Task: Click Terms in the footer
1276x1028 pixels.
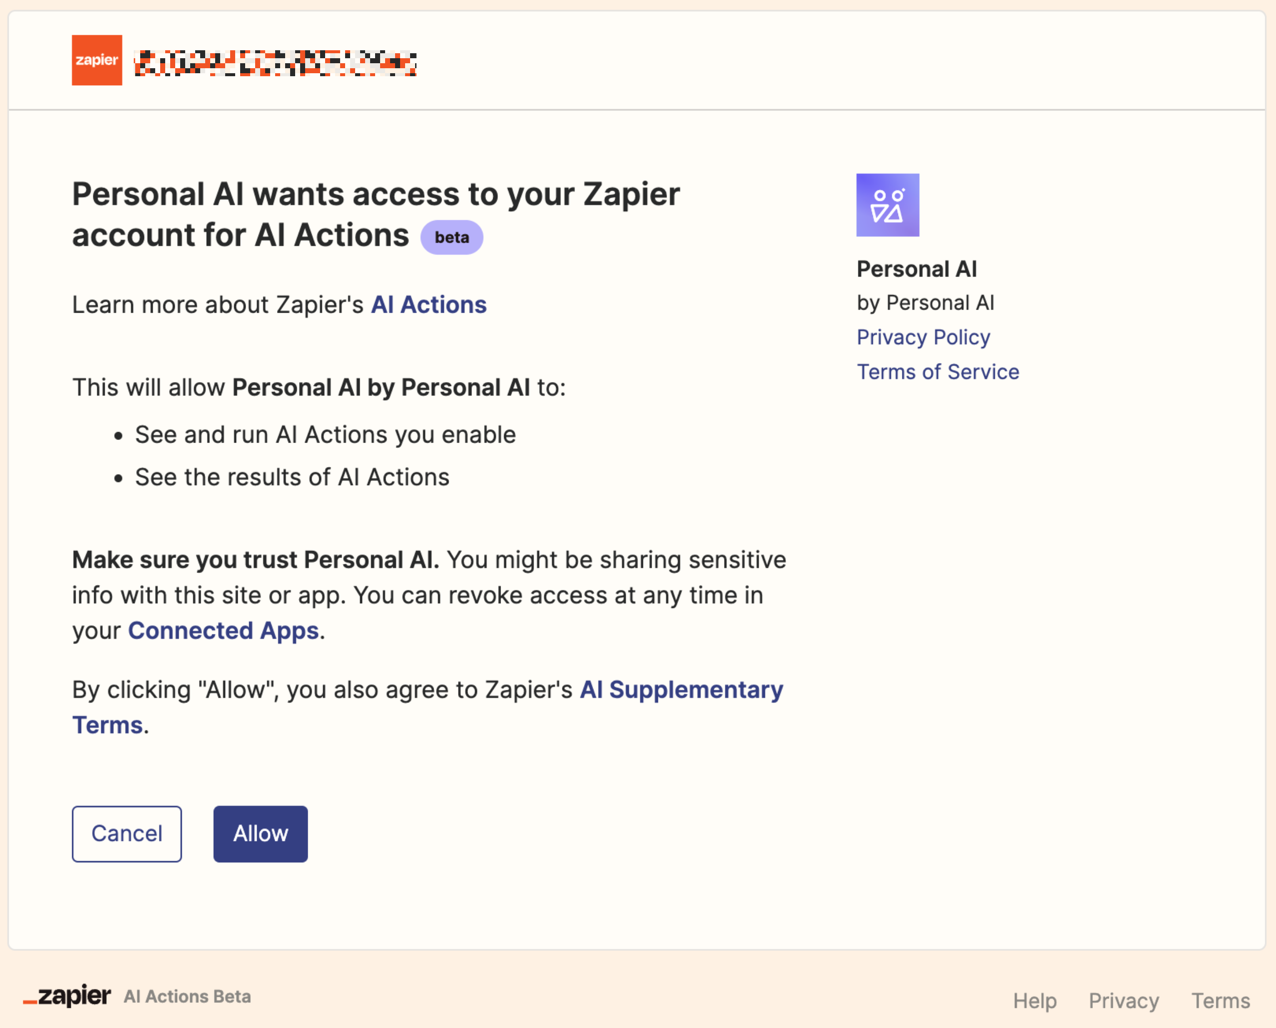Action: point(1220,1001)
